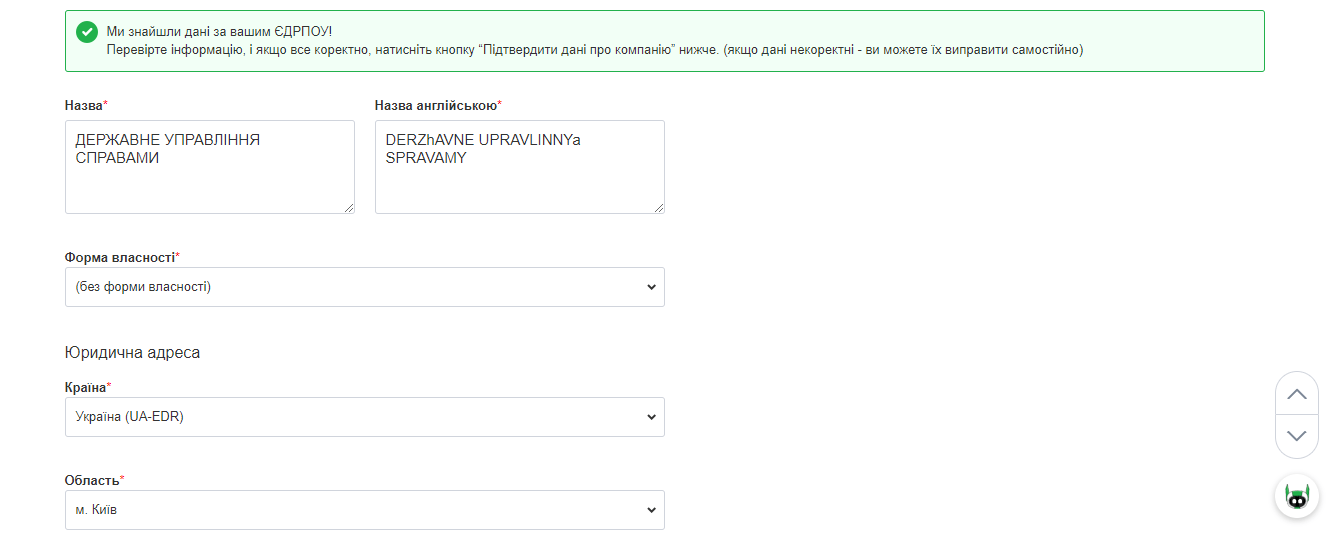The height and width of the screenshot is (552, 1335).
Task: Click the 'Ми знайшли дані' alert headline
Action: (219, 32)
